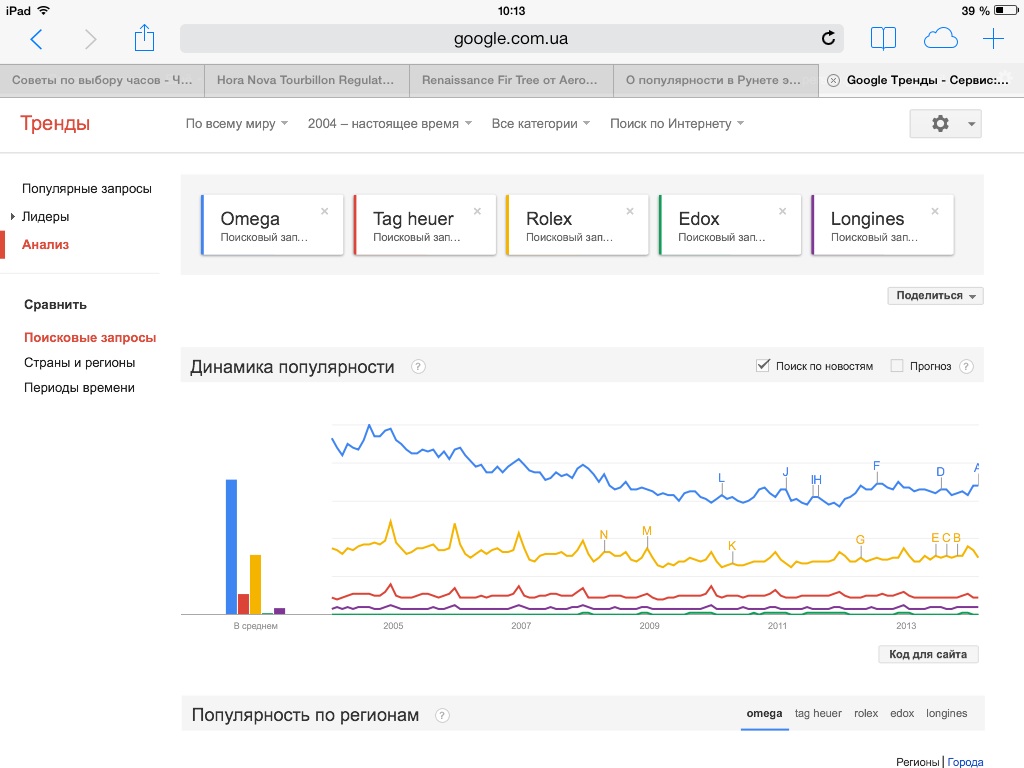
Task: Expand the Поделиться dropdown button
Action: (935, 296)
